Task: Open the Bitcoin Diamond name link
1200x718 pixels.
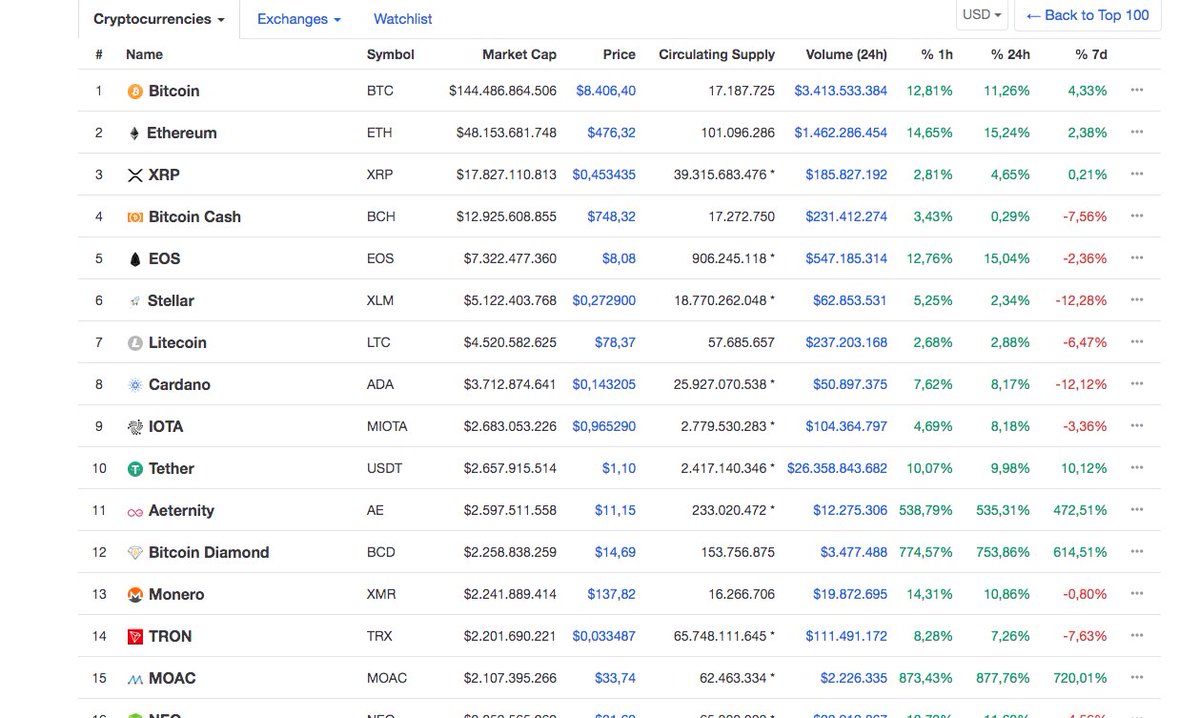Action: click(209, 553)
